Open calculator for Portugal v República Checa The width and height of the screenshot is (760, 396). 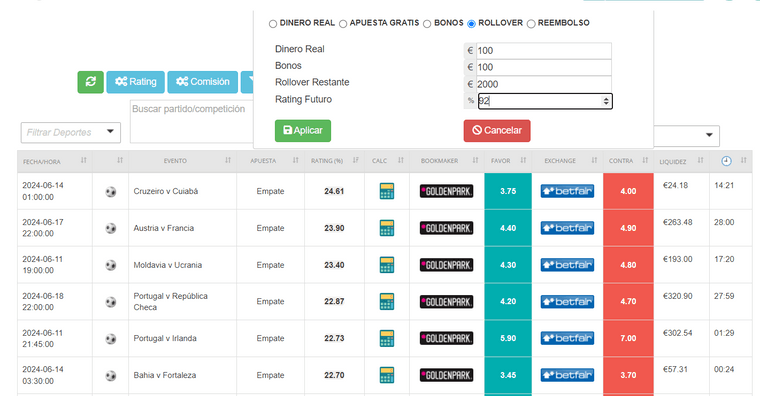pos(386,301)
